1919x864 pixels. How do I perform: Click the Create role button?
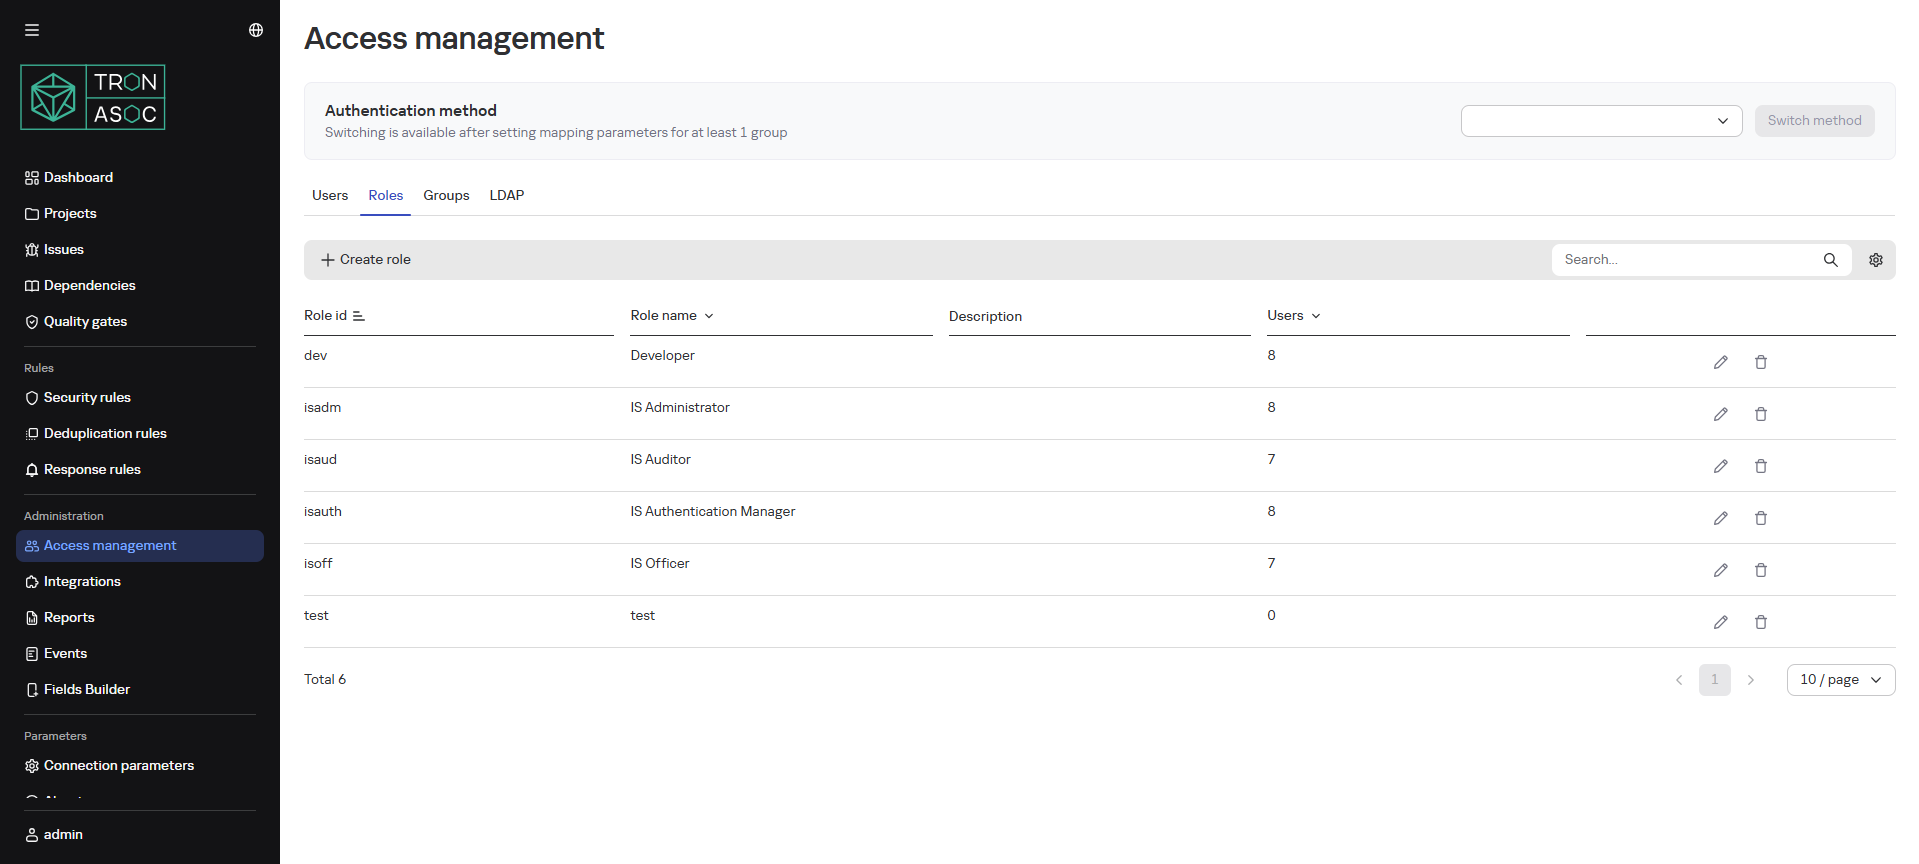click(366, 260)
